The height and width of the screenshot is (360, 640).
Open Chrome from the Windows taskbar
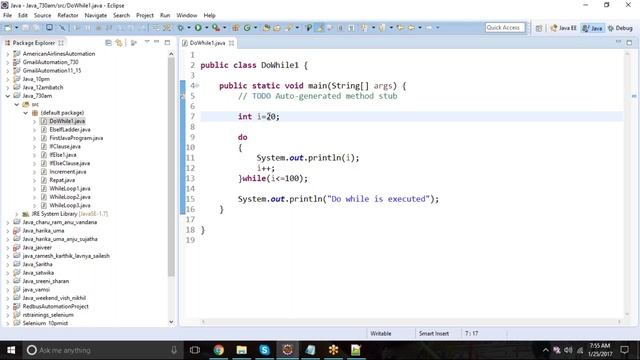pos(219,350)
